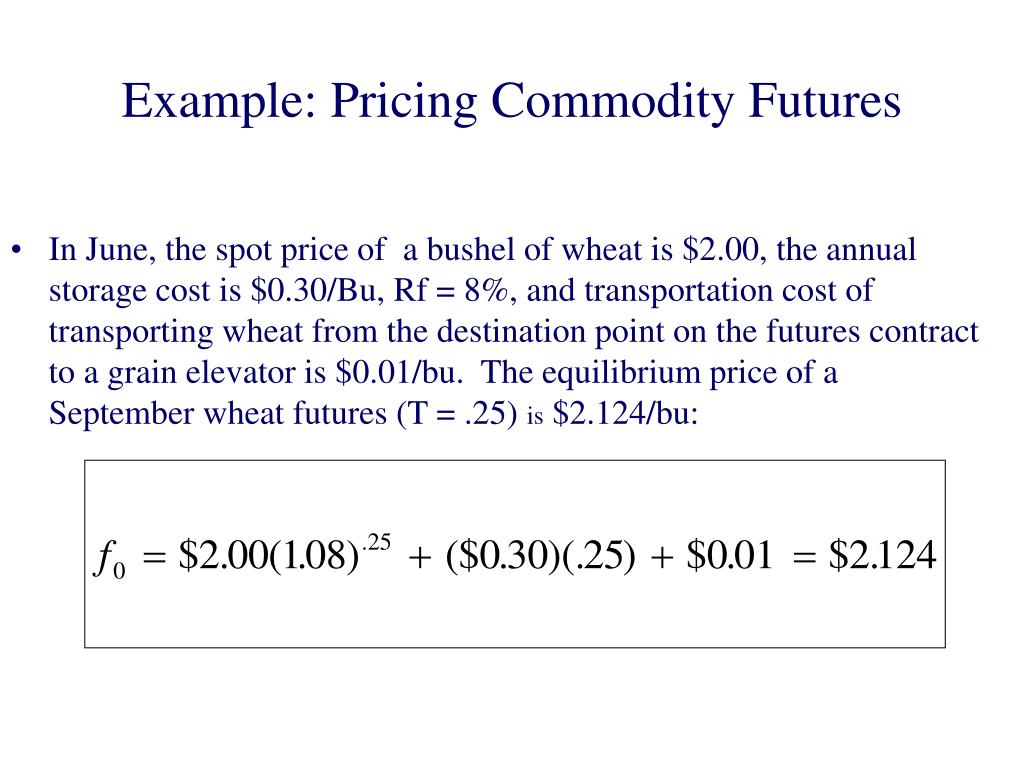Click the '$2.124' result in the equation

click(882, 556)
